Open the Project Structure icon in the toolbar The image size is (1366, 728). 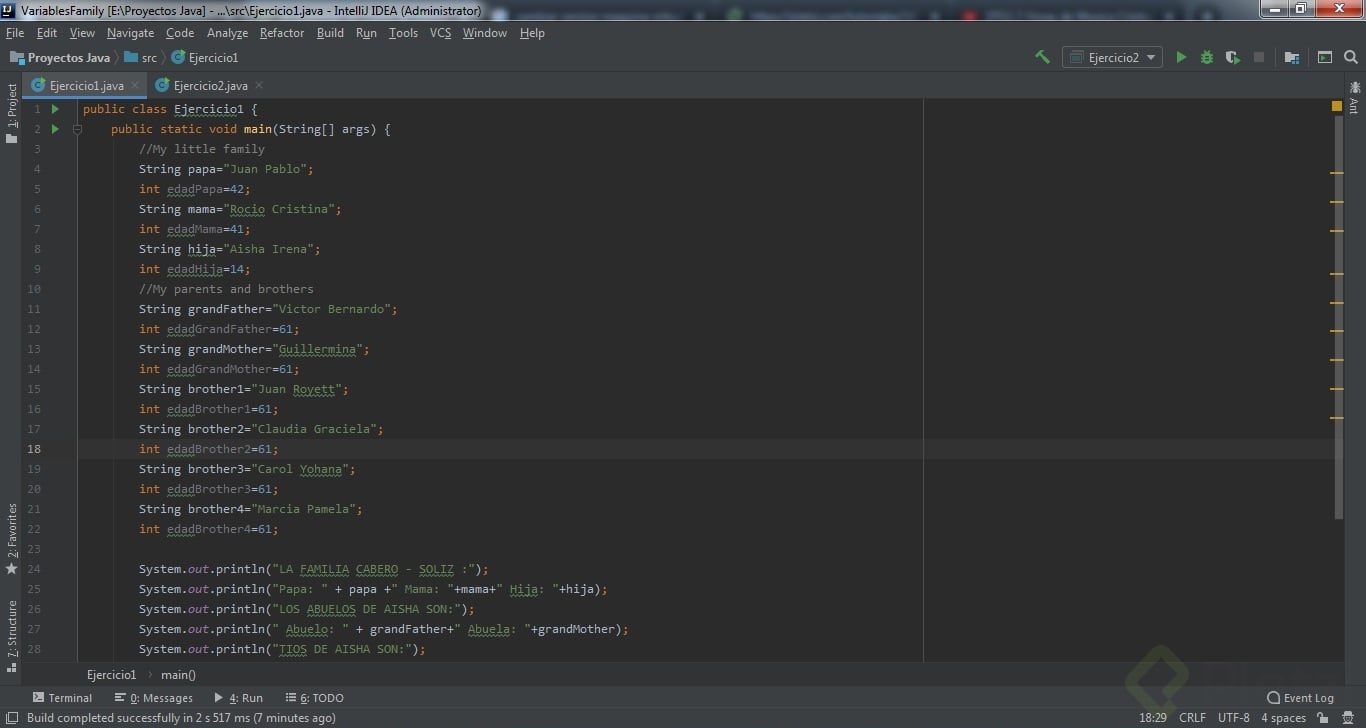point(1292,57)
